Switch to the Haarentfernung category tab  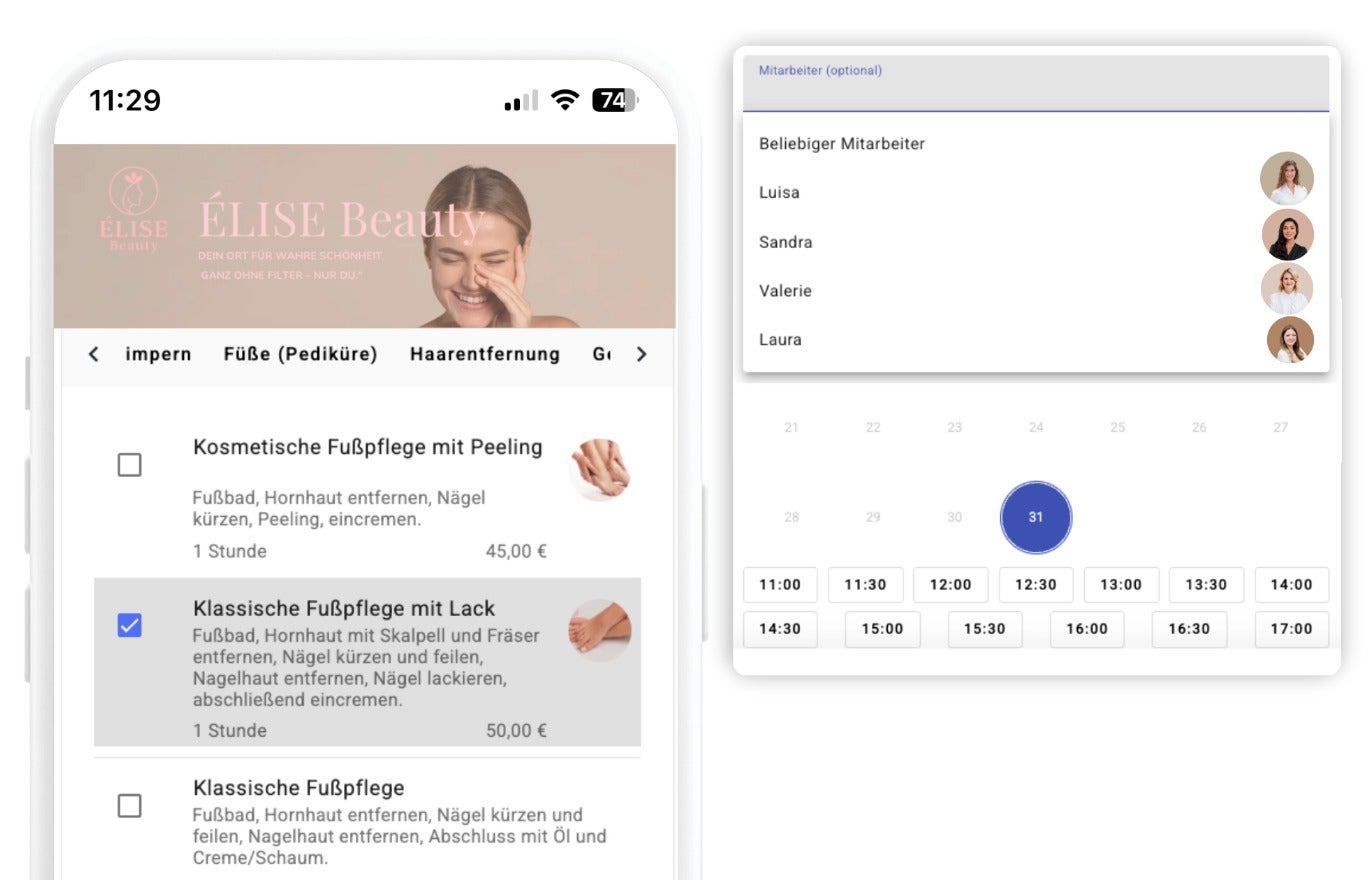point(485,354)
